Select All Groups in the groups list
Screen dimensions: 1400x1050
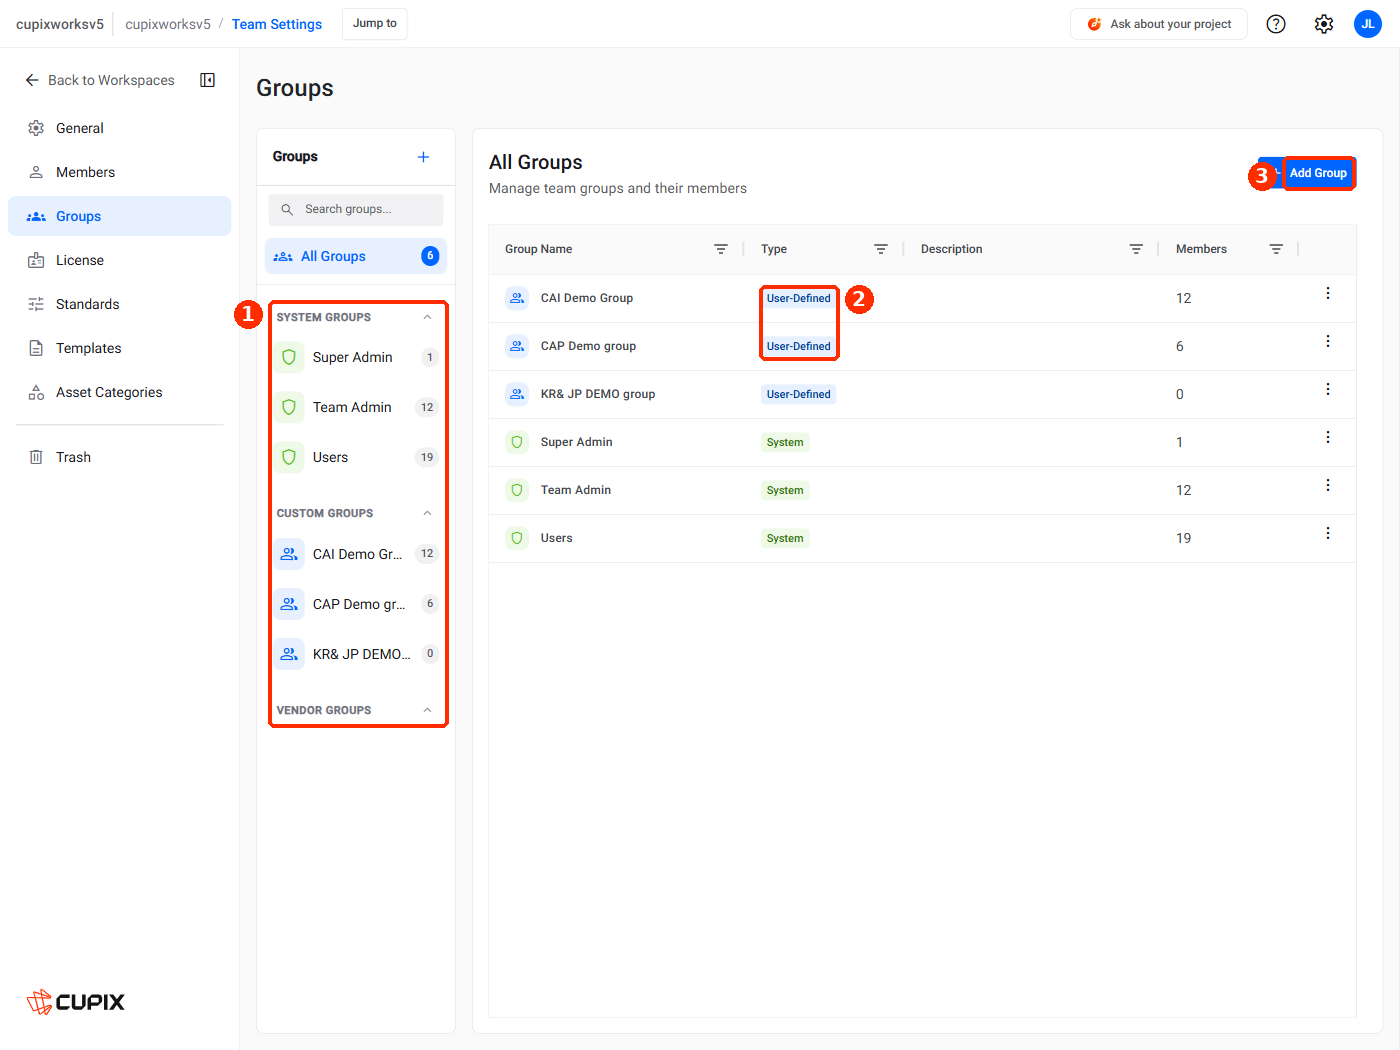click(356, 256)
